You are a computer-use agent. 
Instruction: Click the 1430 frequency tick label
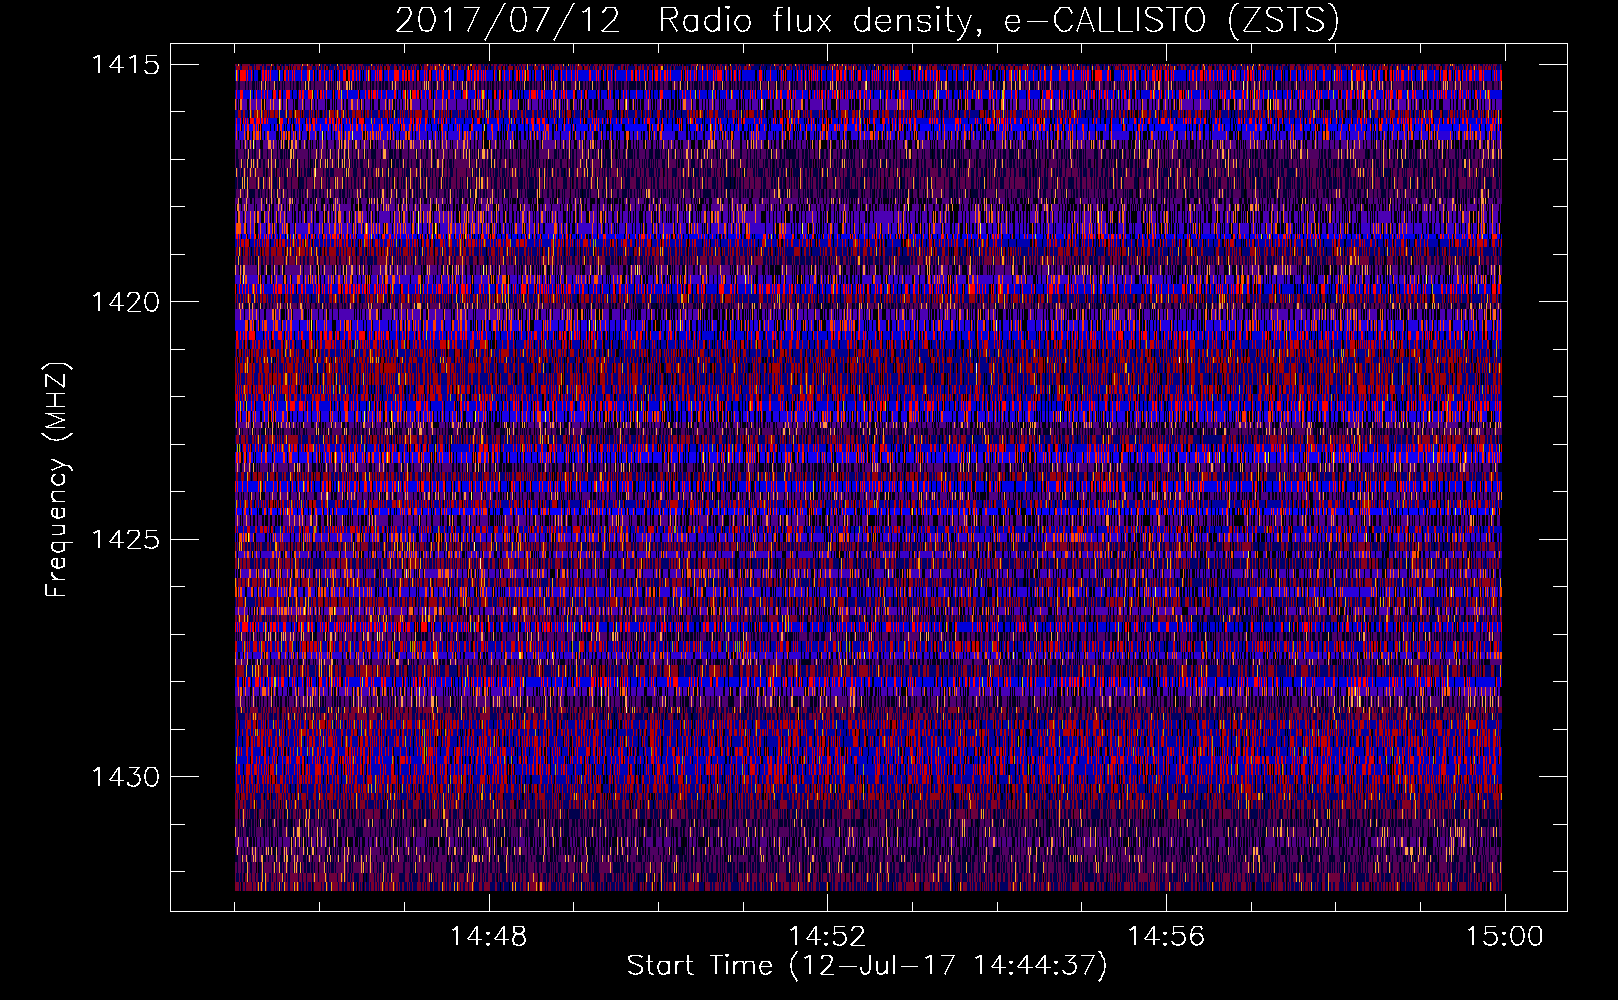(125, 777)
